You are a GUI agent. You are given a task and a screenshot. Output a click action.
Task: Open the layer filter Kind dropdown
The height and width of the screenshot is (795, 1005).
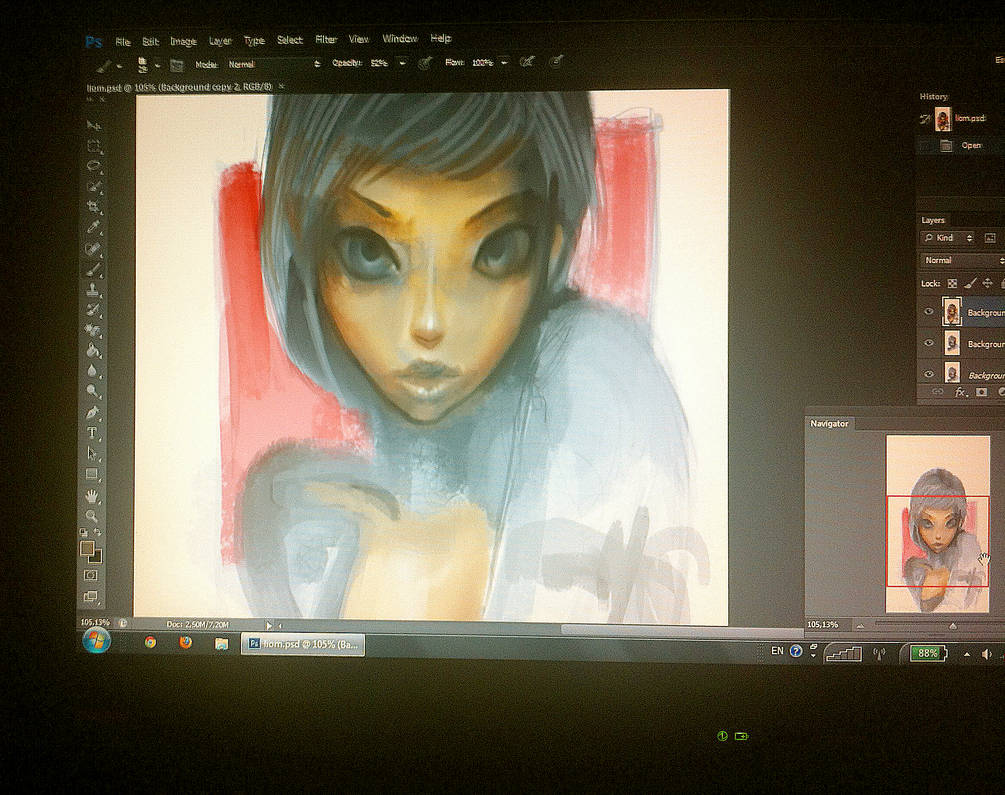(x=949, y=238)
